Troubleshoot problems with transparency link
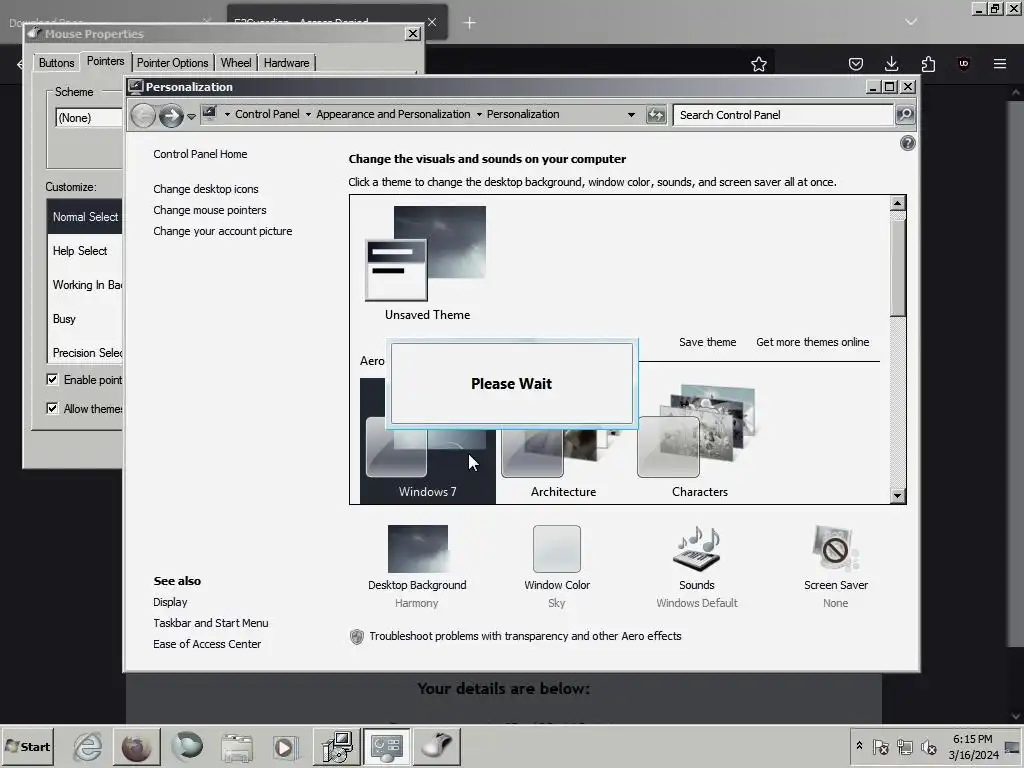 coord(525,636)
